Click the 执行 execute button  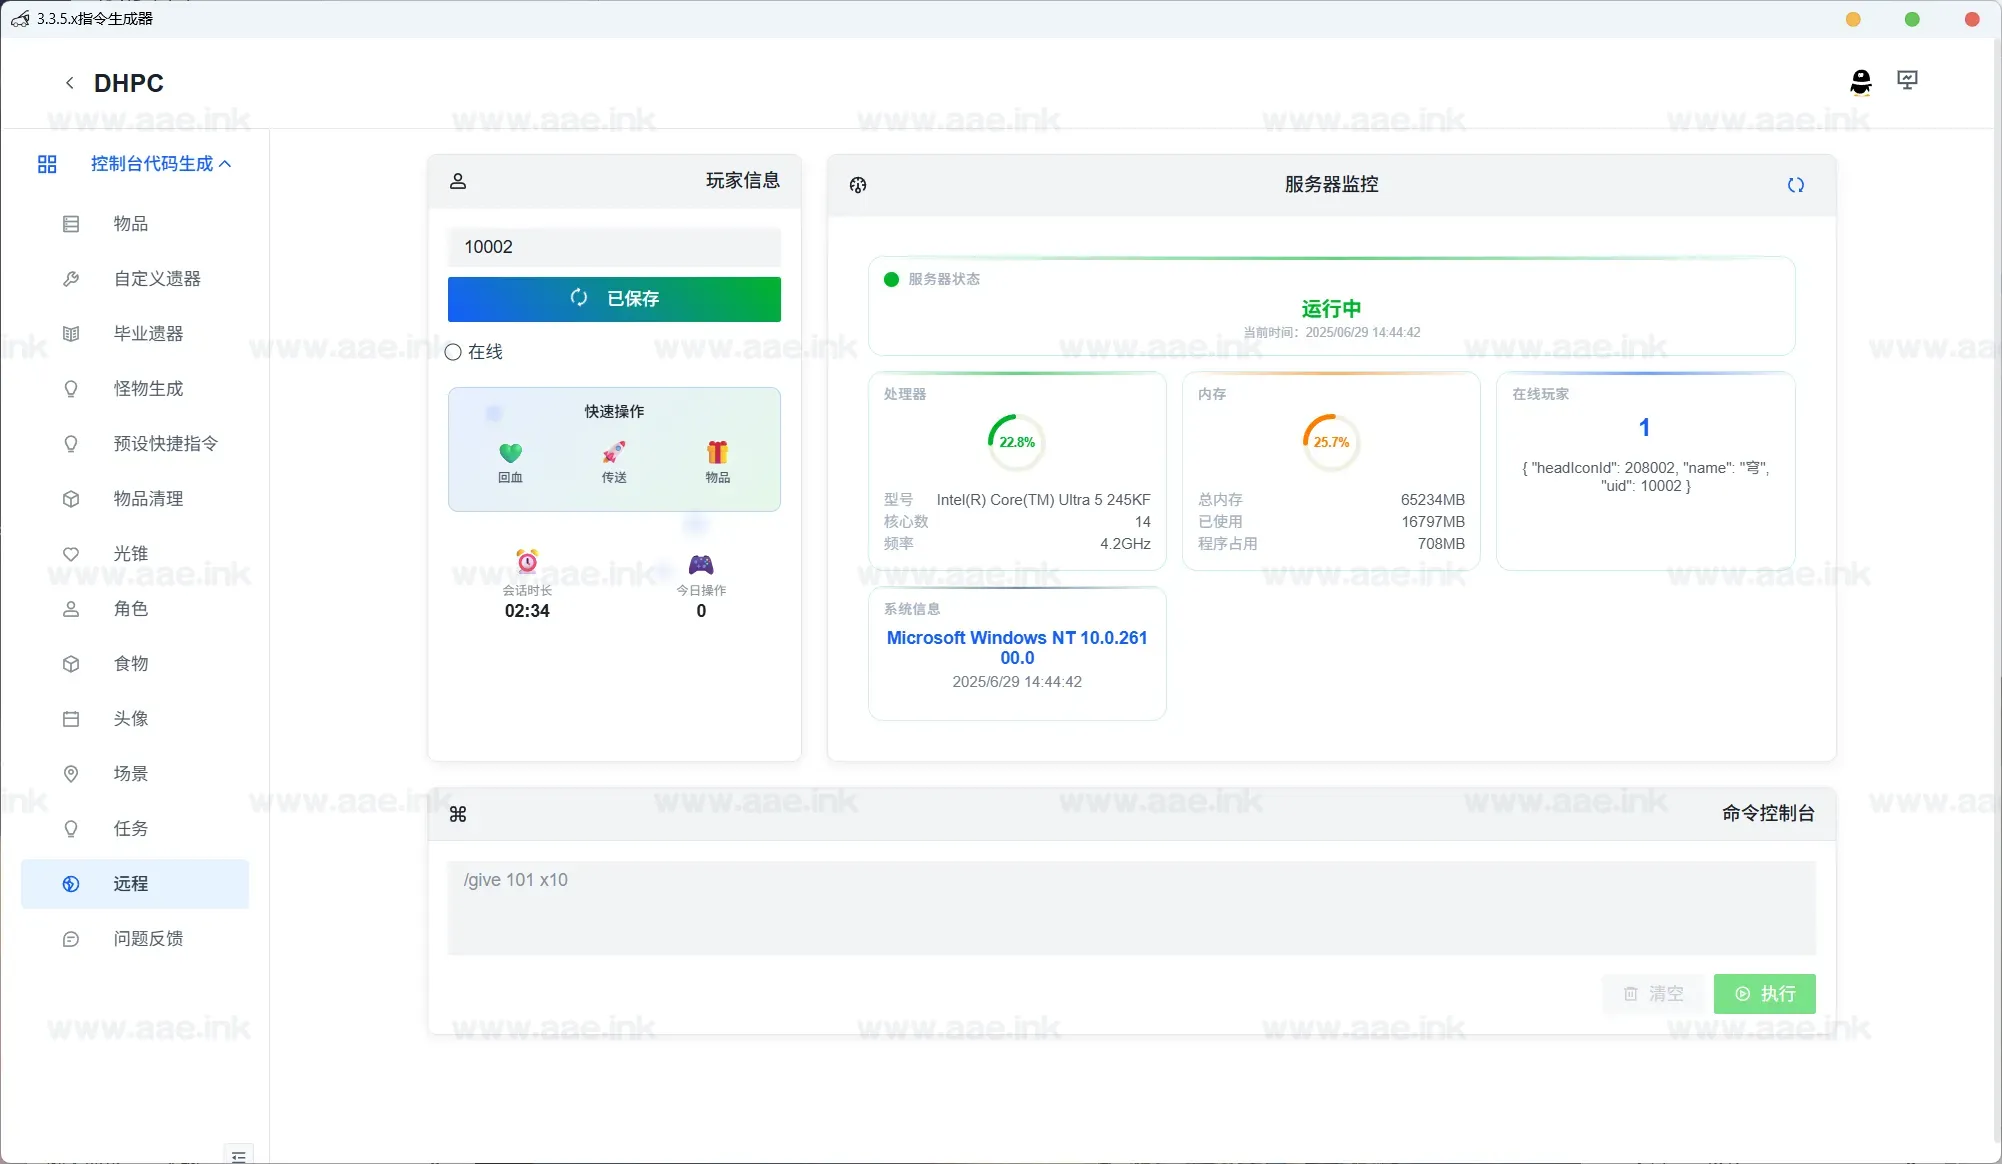pyautogui.click(x=1764, y=994)
